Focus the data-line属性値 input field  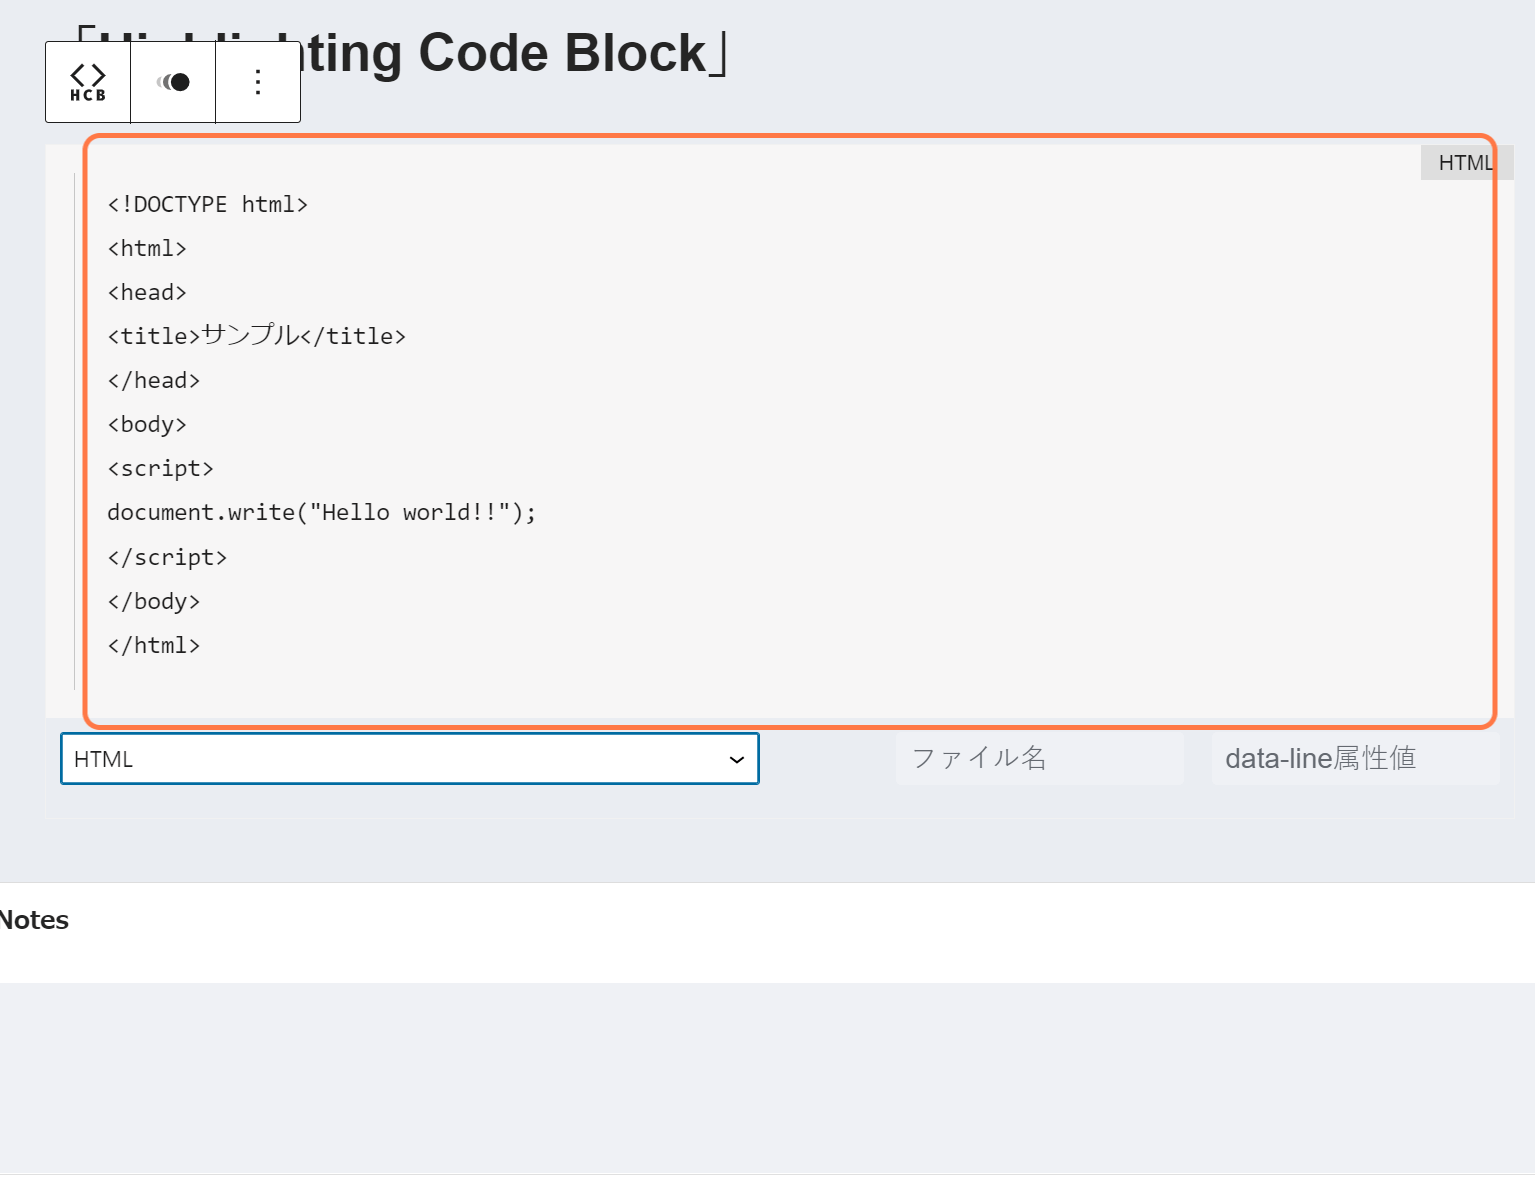click(x=1355, y=759)
